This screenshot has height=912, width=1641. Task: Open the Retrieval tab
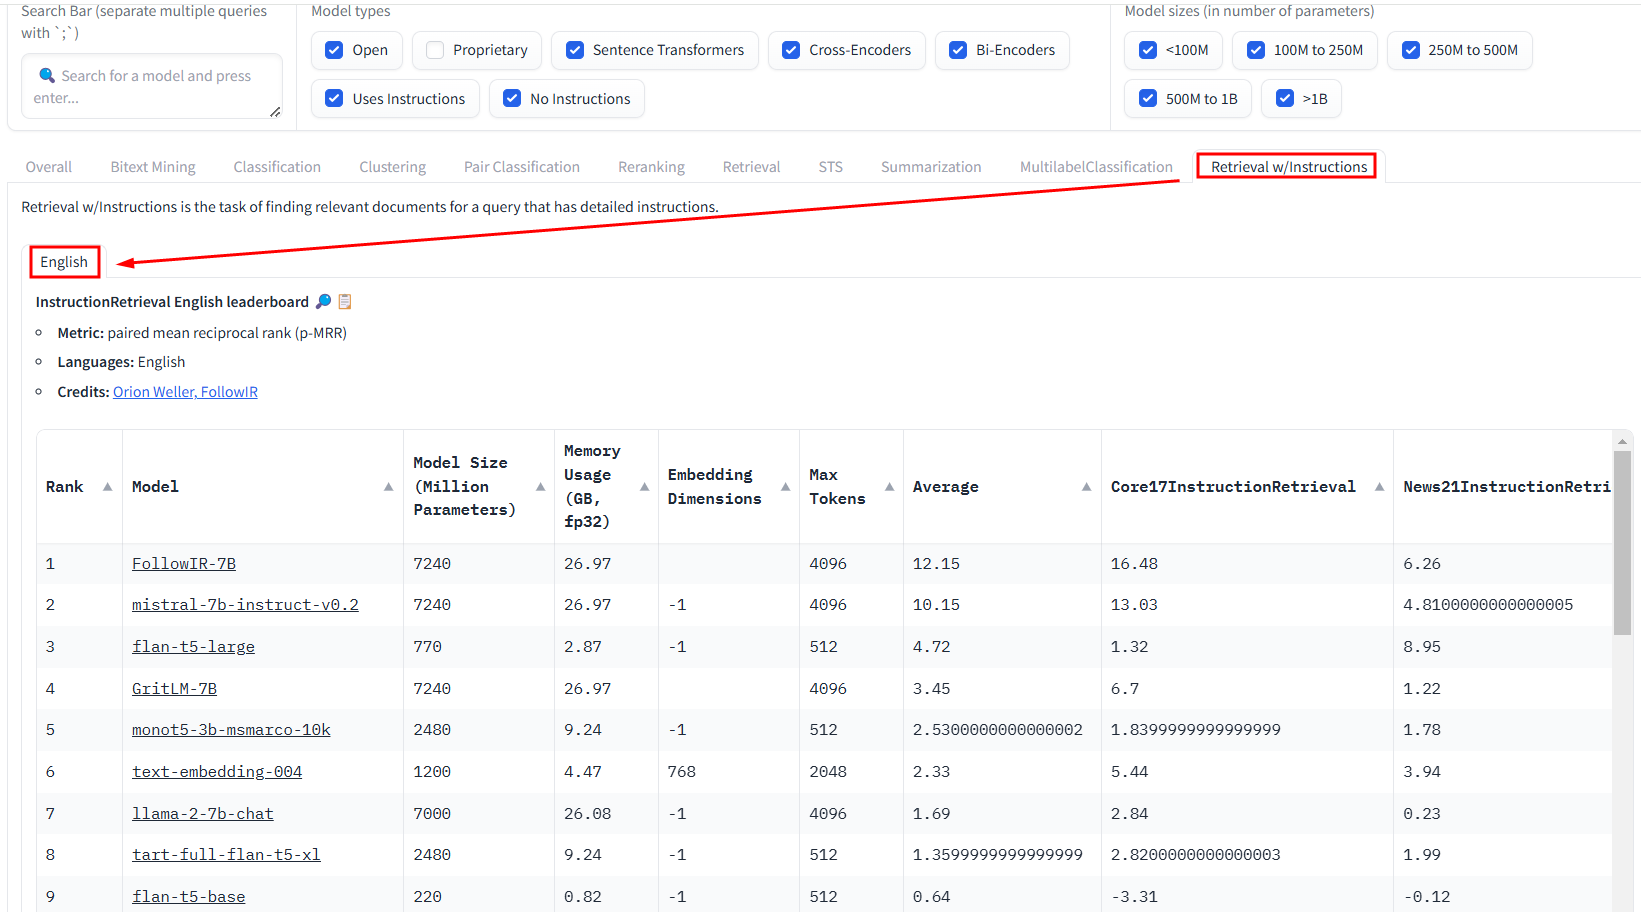752,167
